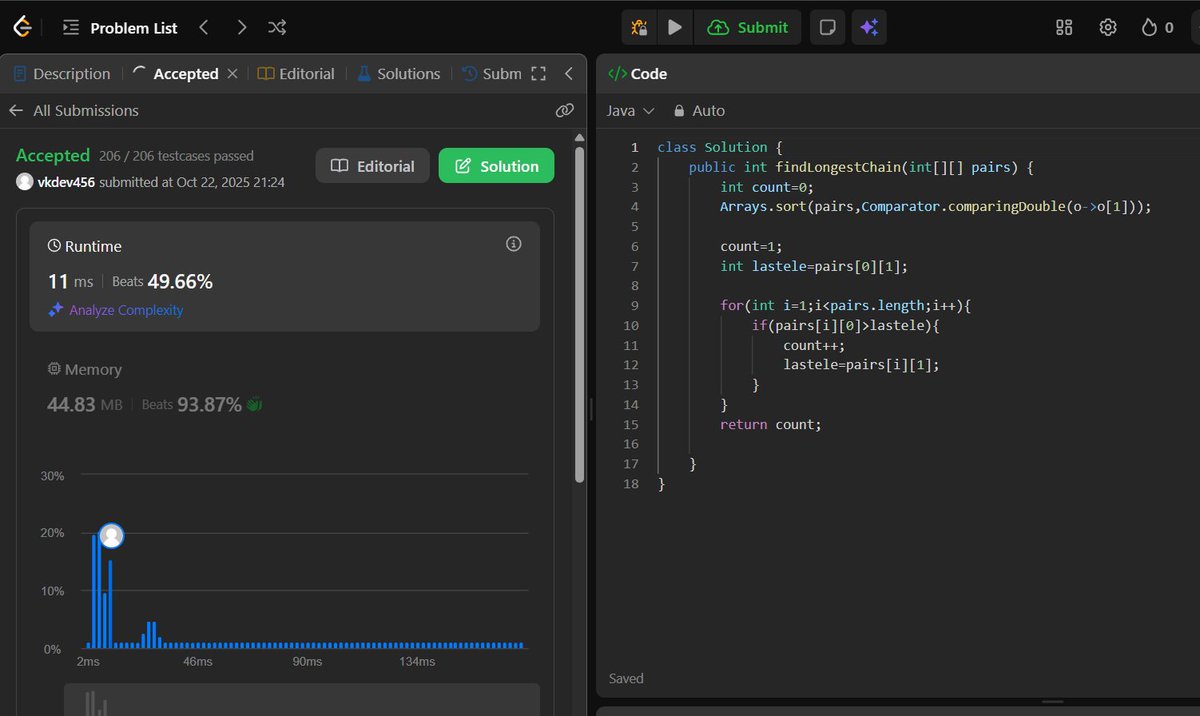Screen dimensions: 1200x716
Task: Click Analyze Complexity link
Action: pos(116,310)
